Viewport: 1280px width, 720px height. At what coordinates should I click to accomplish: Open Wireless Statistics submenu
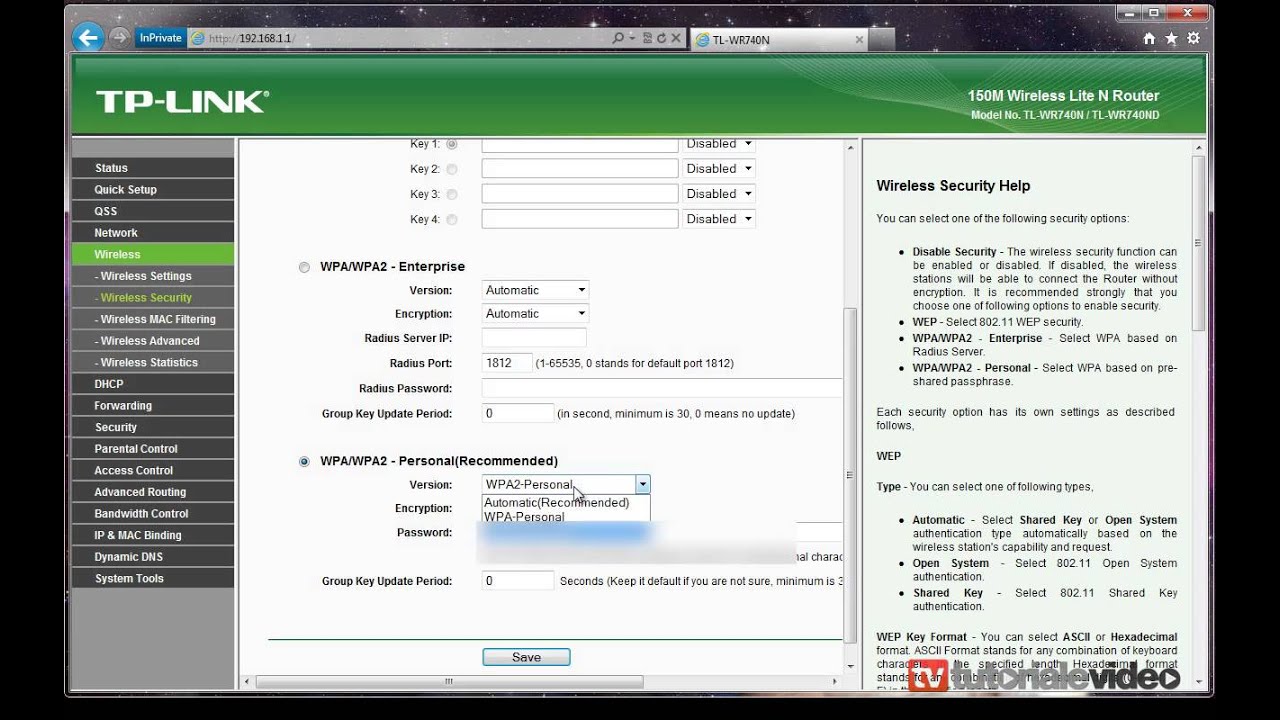153,362
